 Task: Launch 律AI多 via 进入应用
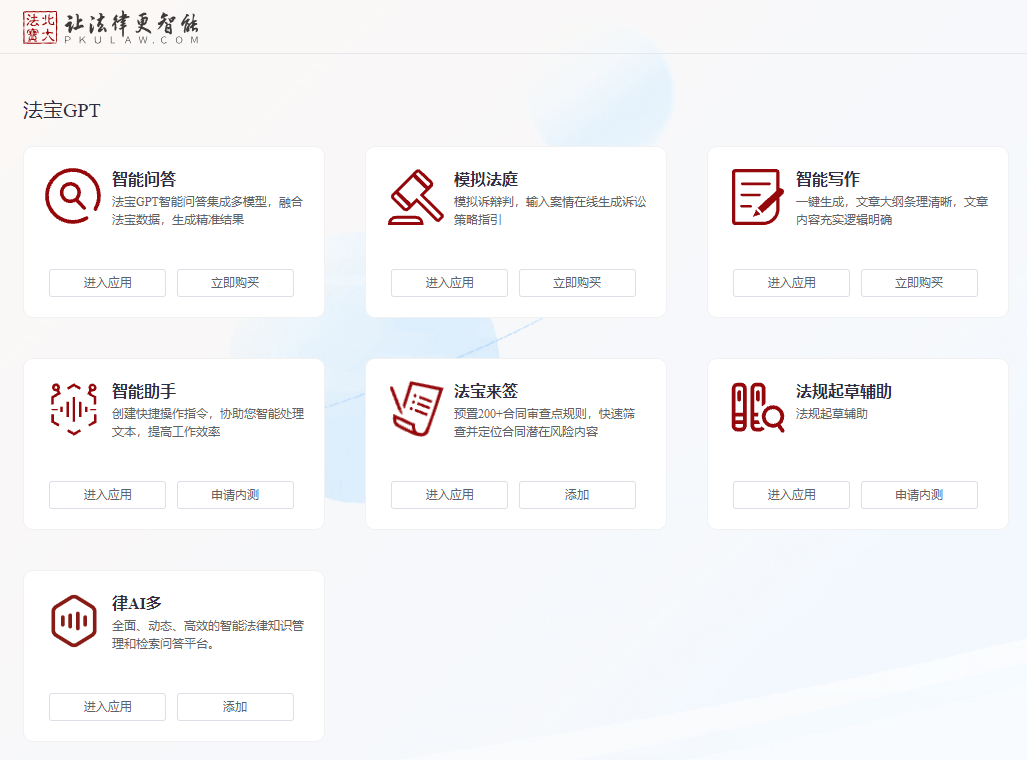click(107, 707)
